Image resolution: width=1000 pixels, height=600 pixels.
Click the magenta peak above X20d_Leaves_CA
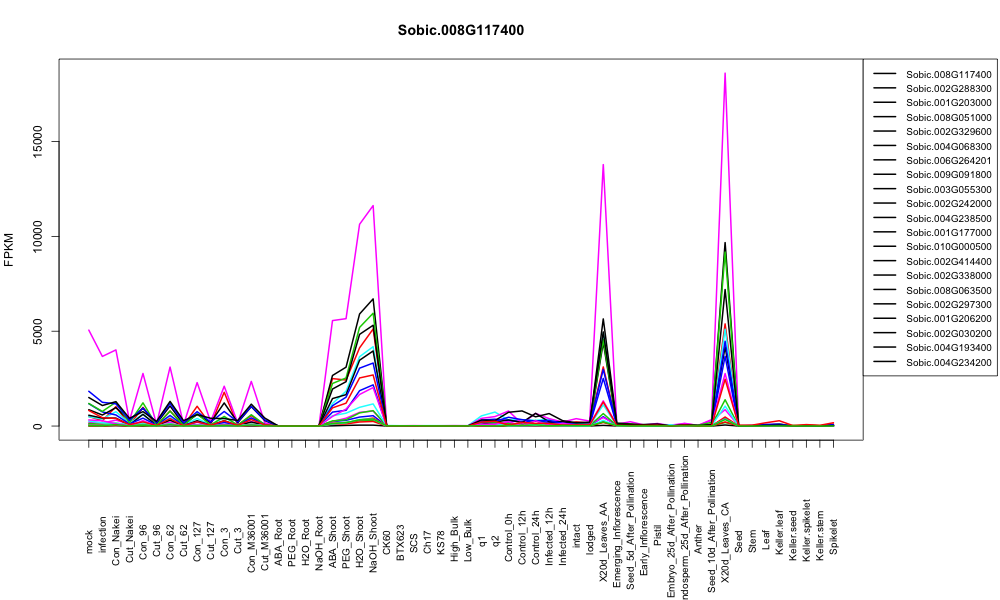tap(725, 73)
